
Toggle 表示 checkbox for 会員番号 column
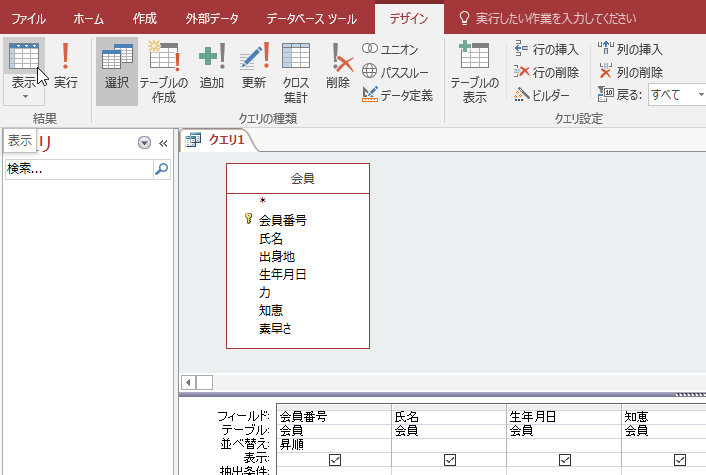pos(335,460)
